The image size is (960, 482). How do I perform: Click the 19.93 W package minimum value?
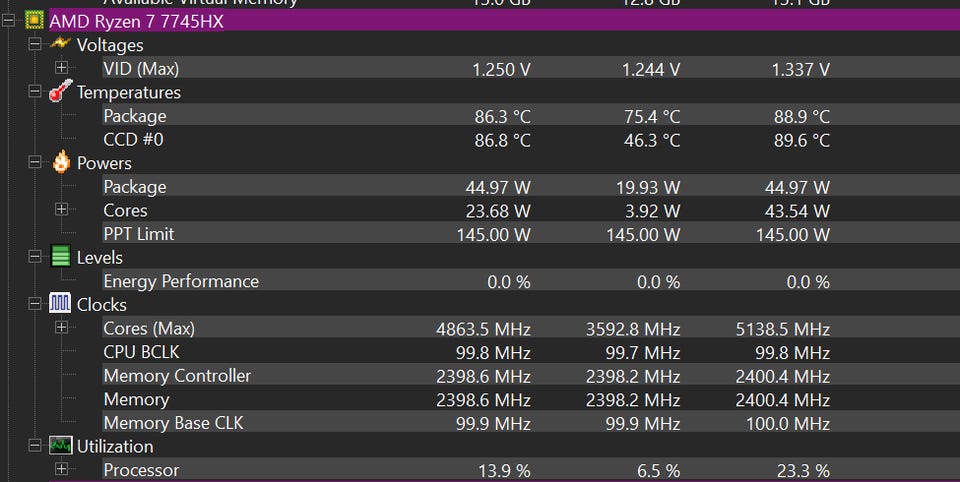pos(648,187)
